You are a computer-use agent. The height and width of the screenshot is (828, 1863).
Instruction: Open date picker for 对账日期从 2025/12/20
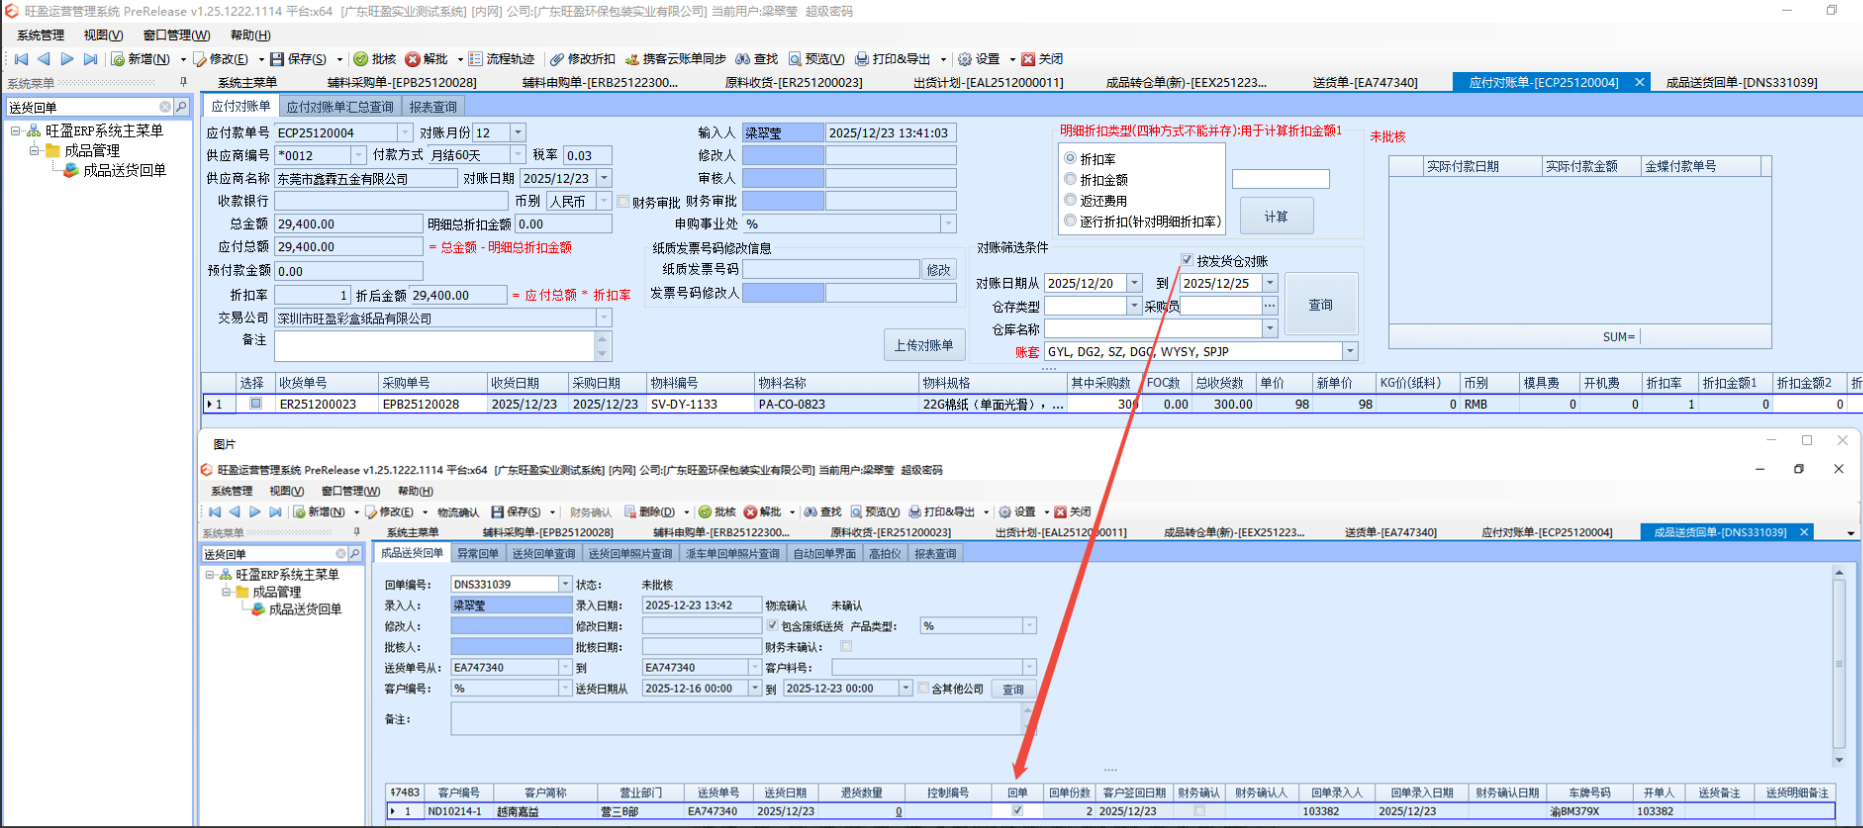(1134, 283)
